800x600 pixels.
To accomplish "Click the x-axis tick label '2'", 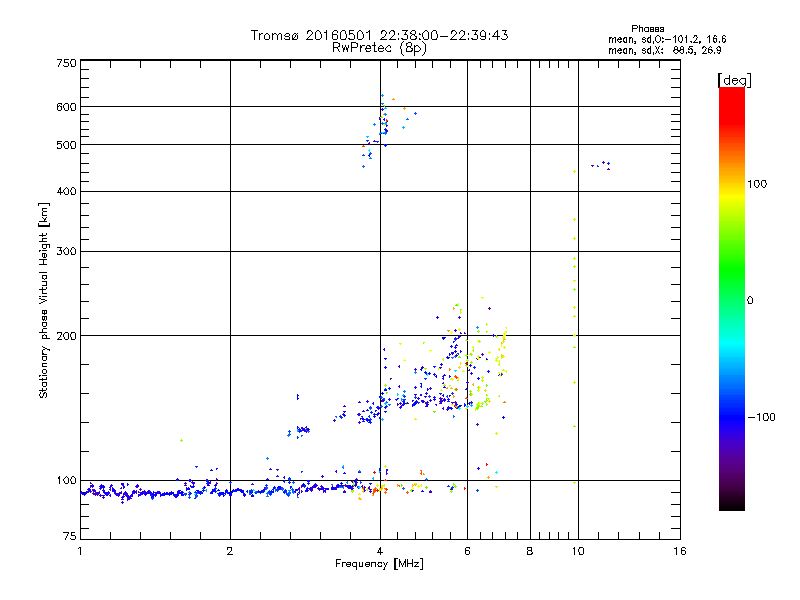I will click(230, 551).
